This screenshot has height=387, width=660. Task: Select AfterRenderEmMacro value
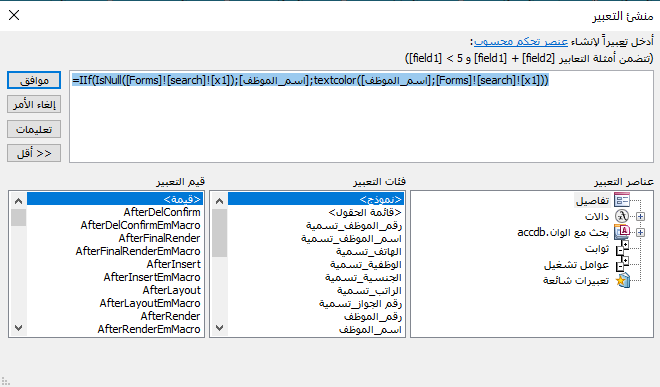115,330
